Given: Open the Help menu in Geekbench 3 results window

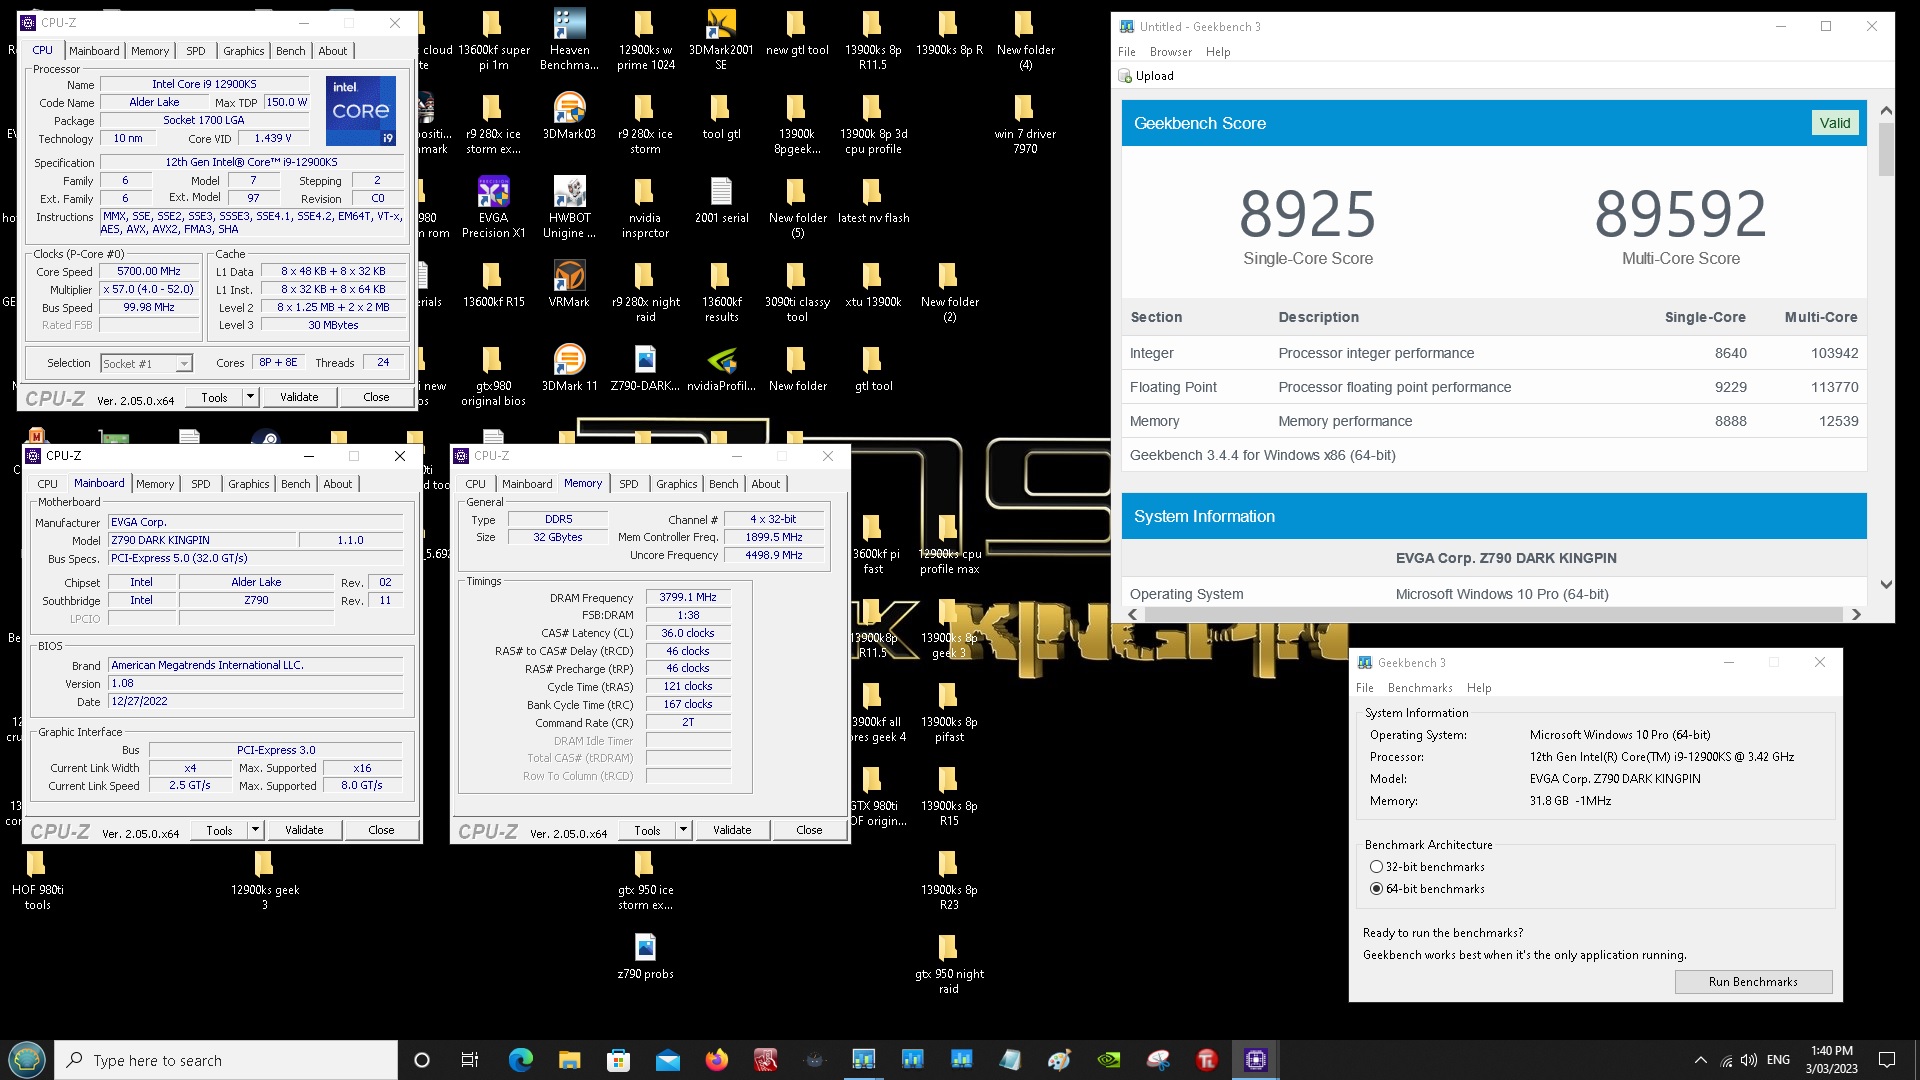Looking at the screenshot, I should pyautogui.click(x=1218, y=52).
